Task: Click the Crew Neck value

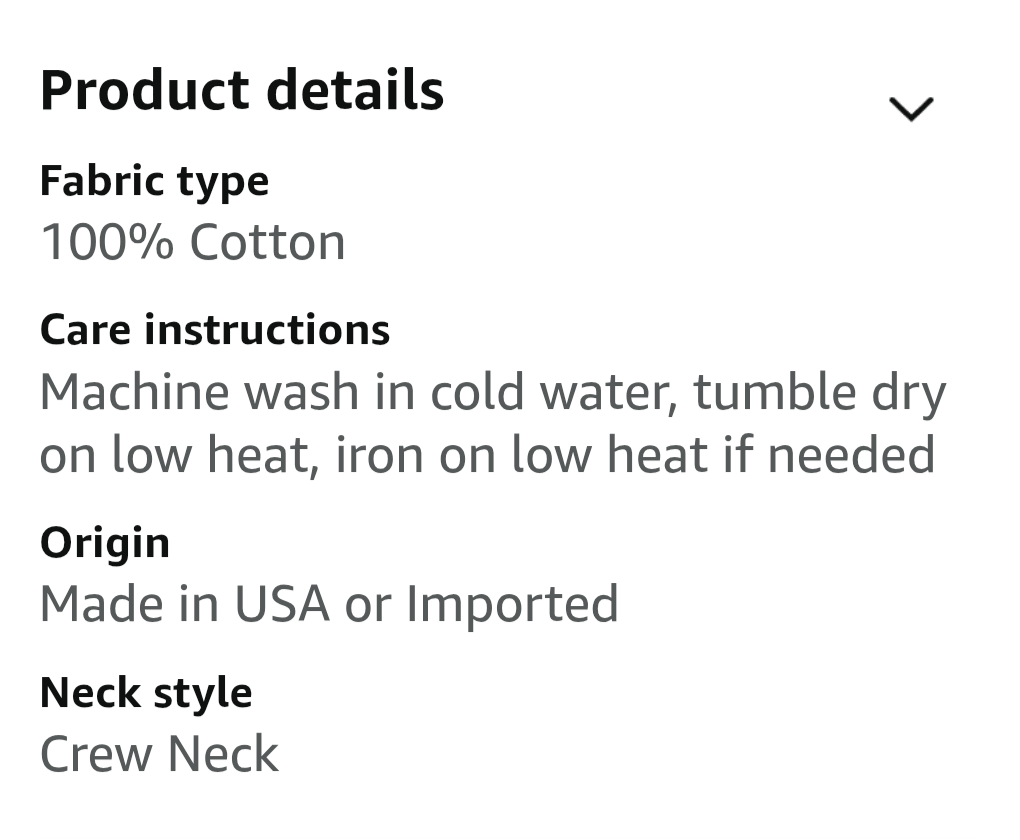Action: tap(158, 754)
